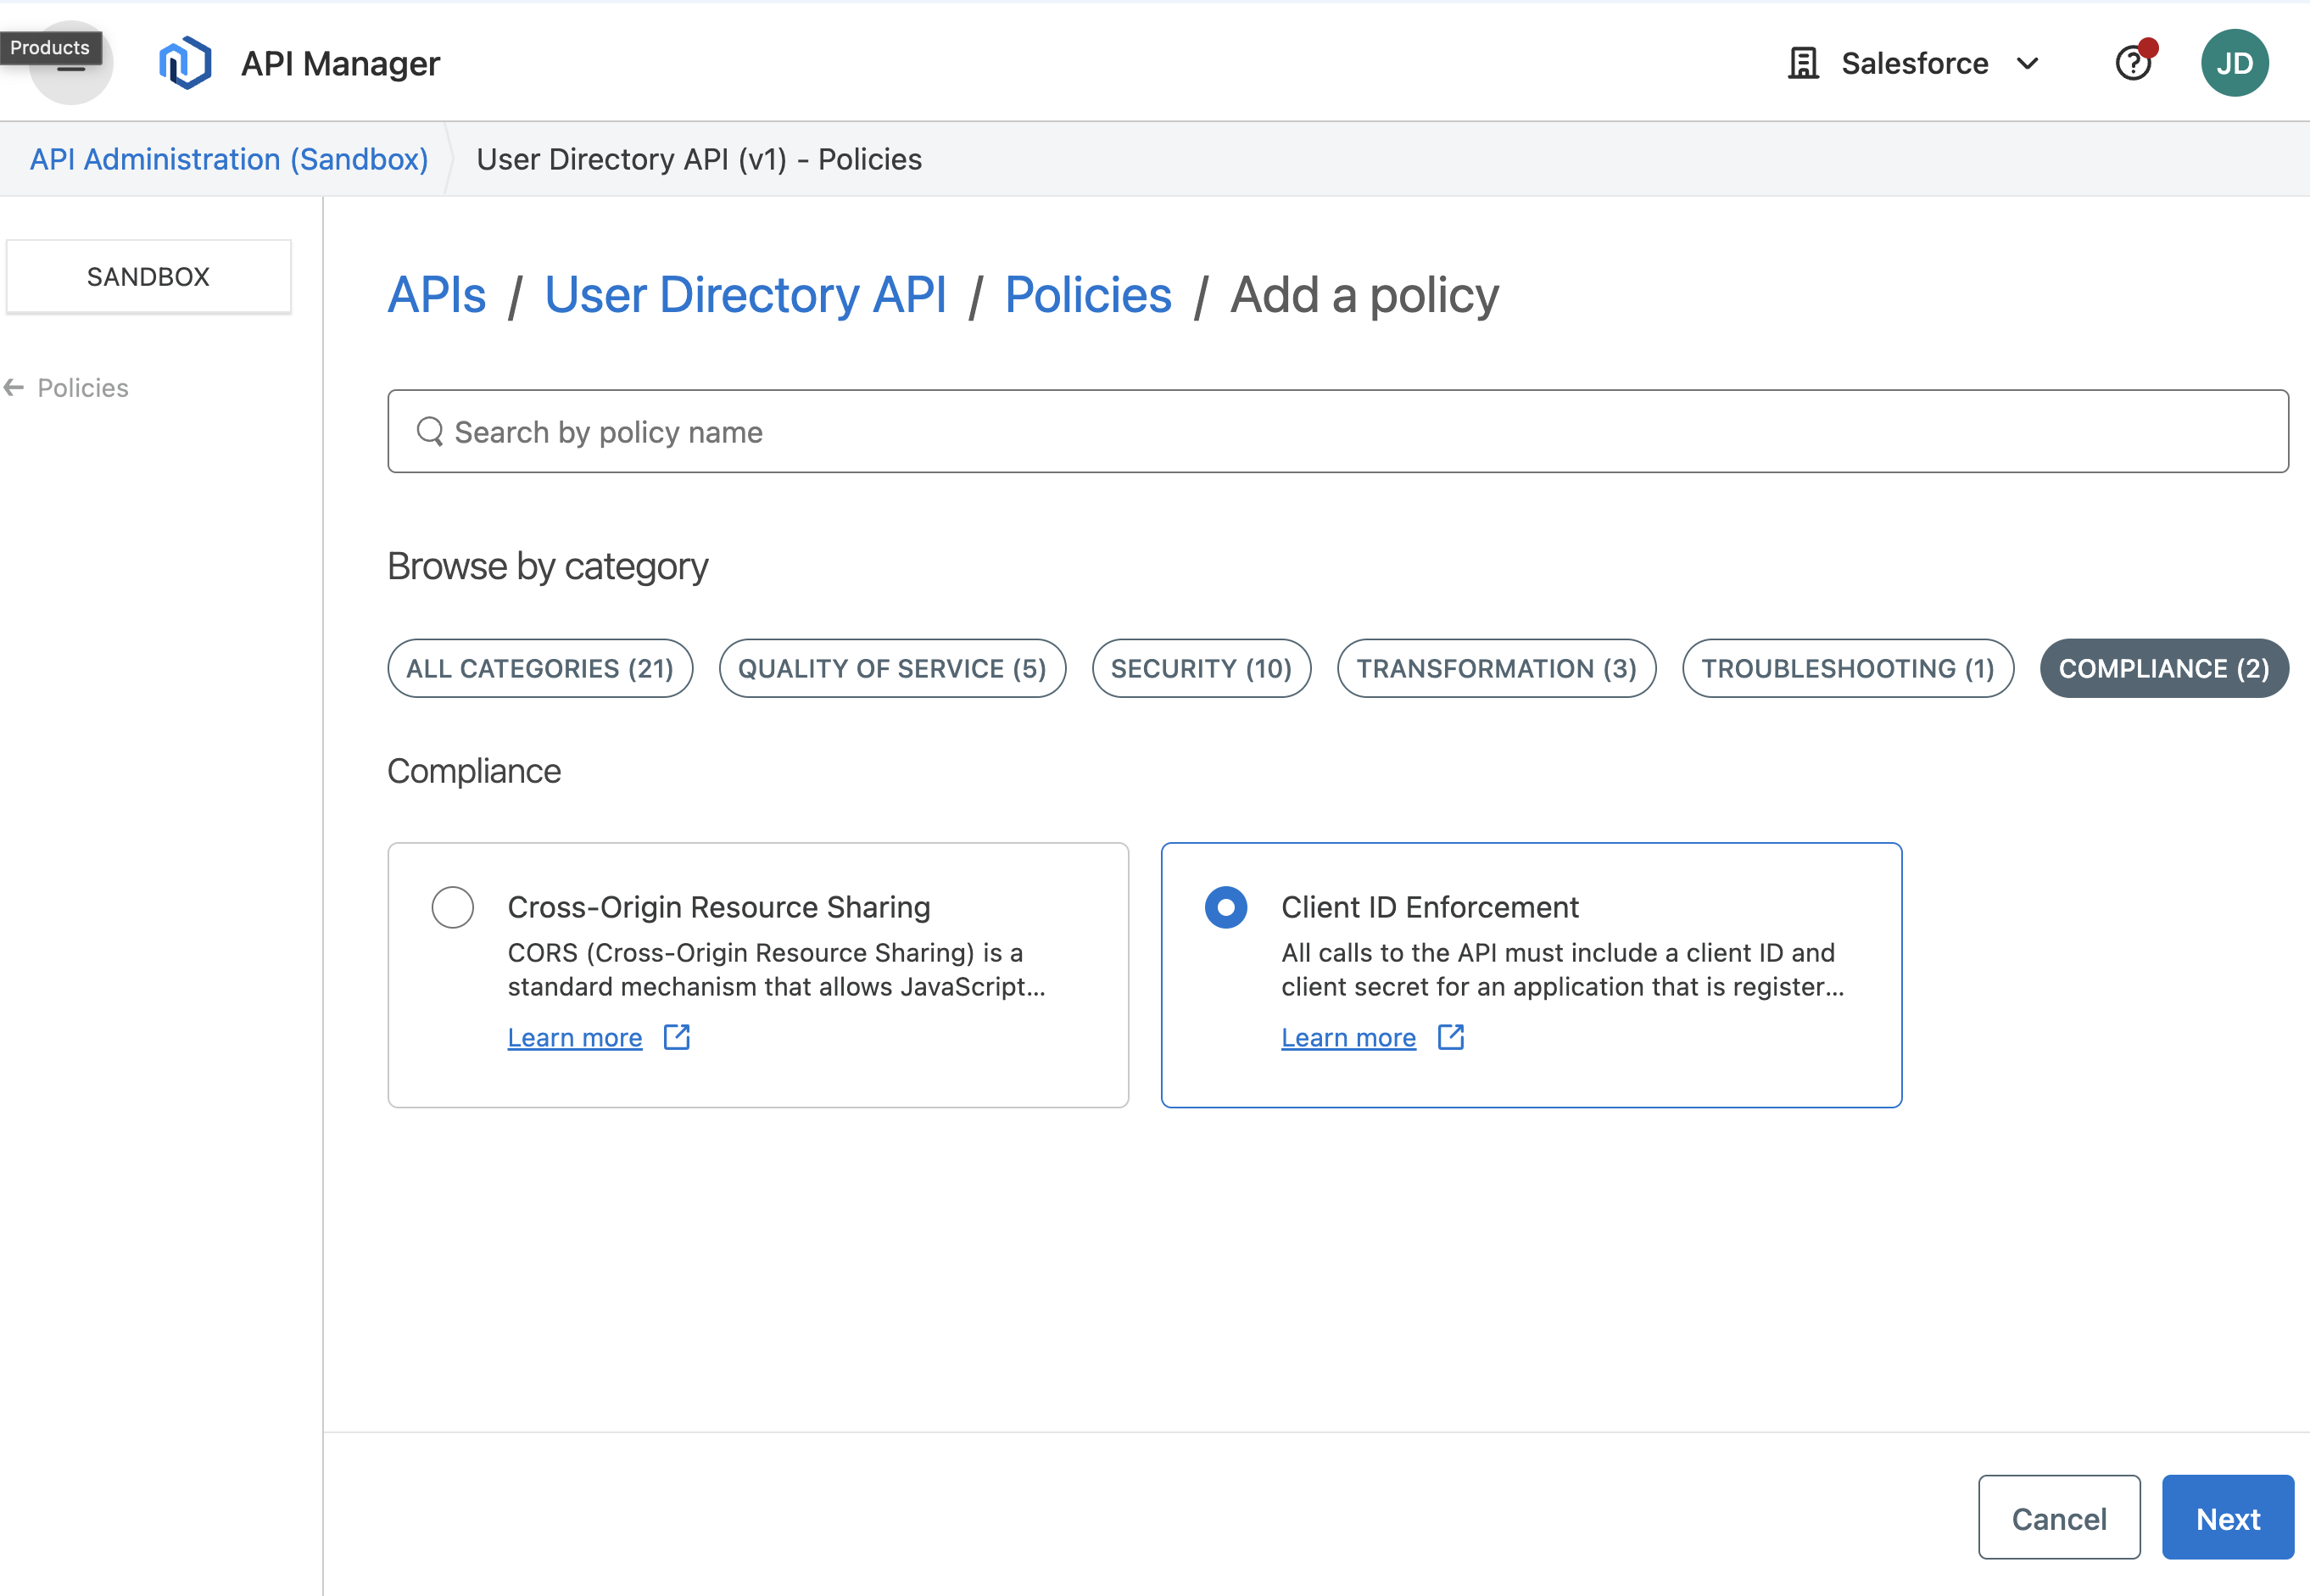Select the Client ID Enforcement radio button

1226,907
